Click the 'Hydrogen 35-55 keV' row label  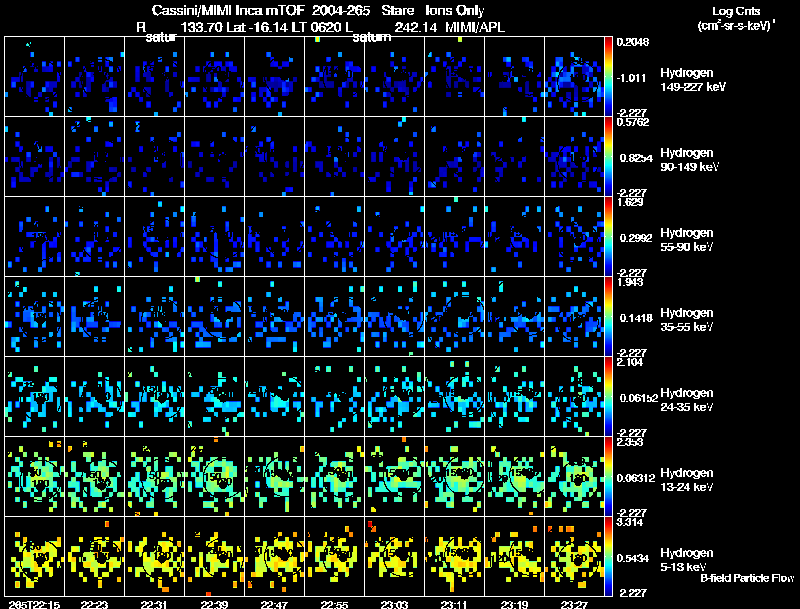pos(687,320)
